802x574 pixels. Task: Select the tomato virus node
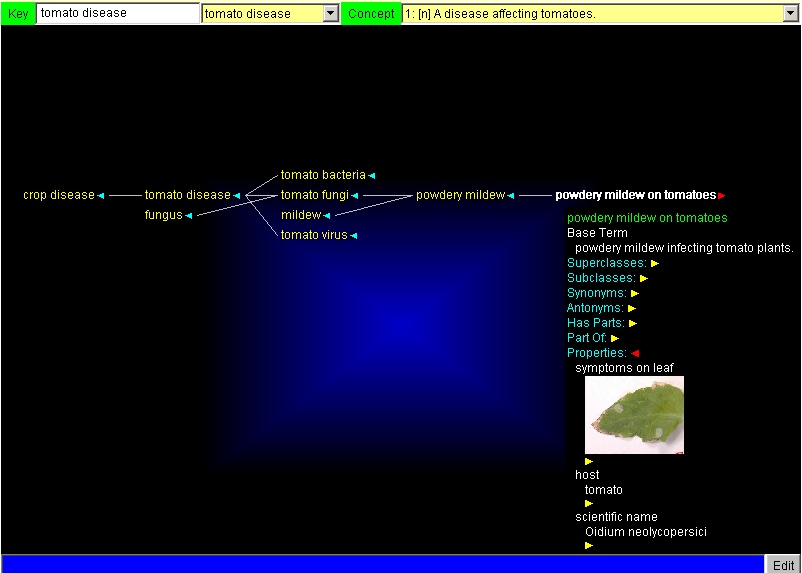(x=314, y=235)
